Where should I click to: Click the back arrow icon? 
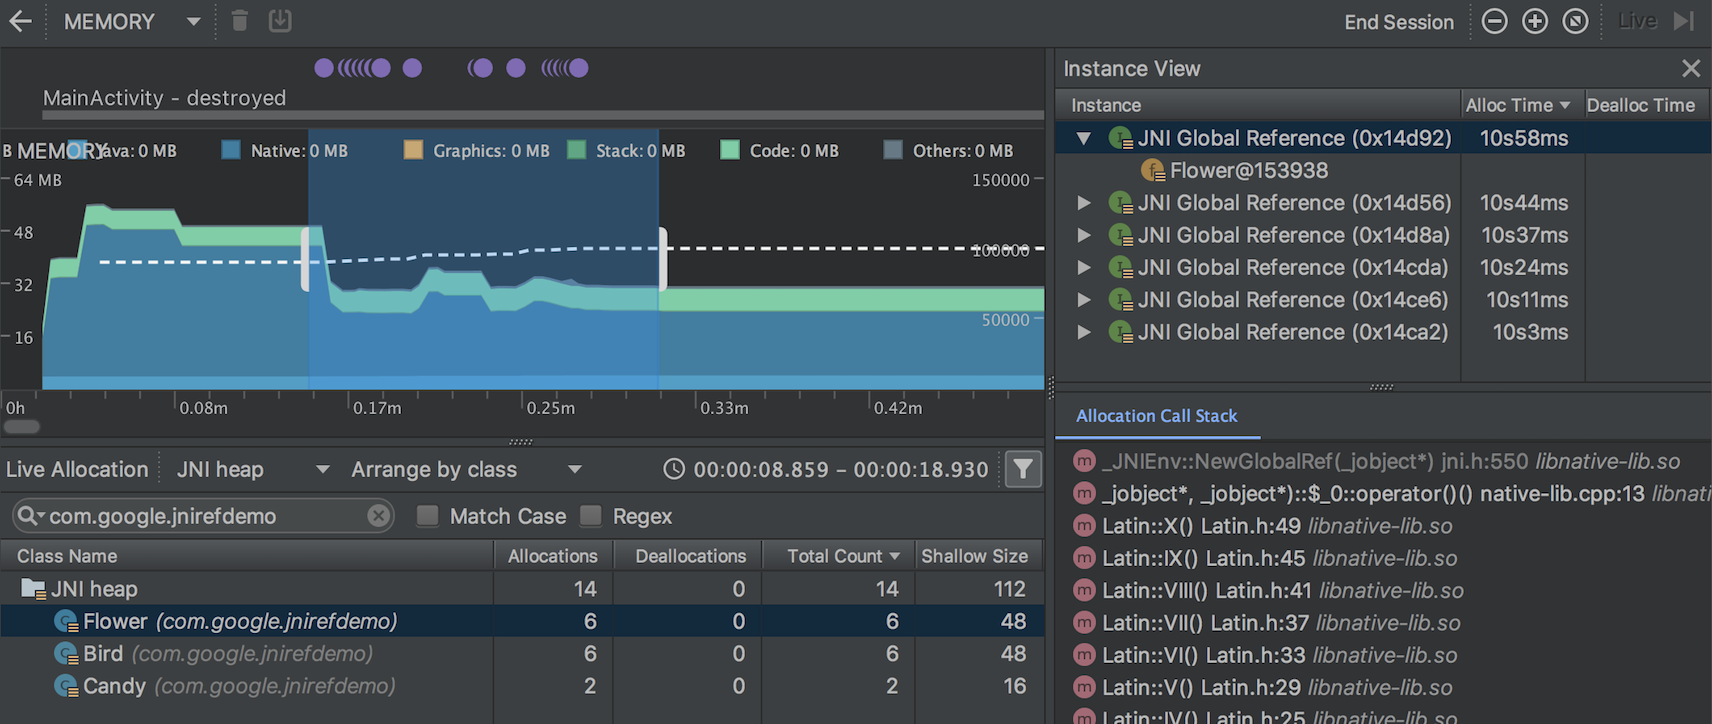(21, 21)
